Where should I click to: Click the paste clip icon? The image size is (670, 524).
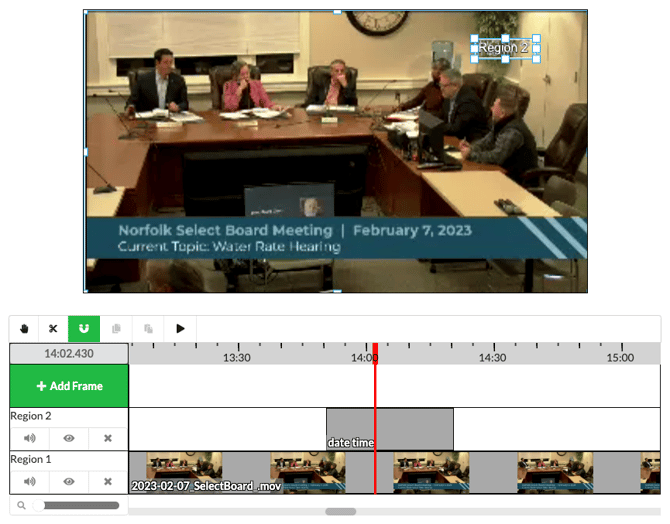[149, 328]
